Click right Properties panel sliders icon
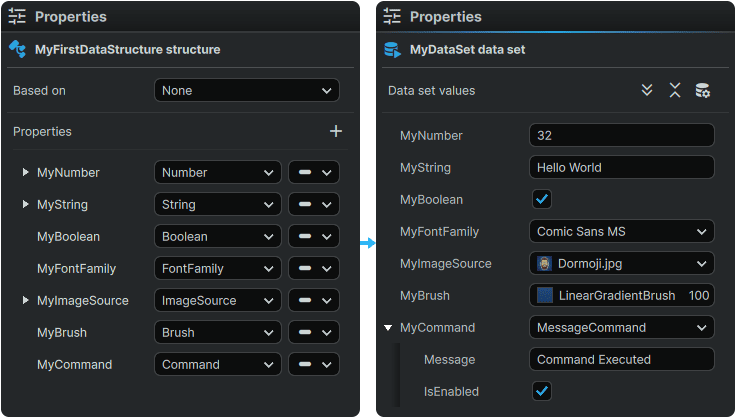736x418 pixels. click(393, 16)
